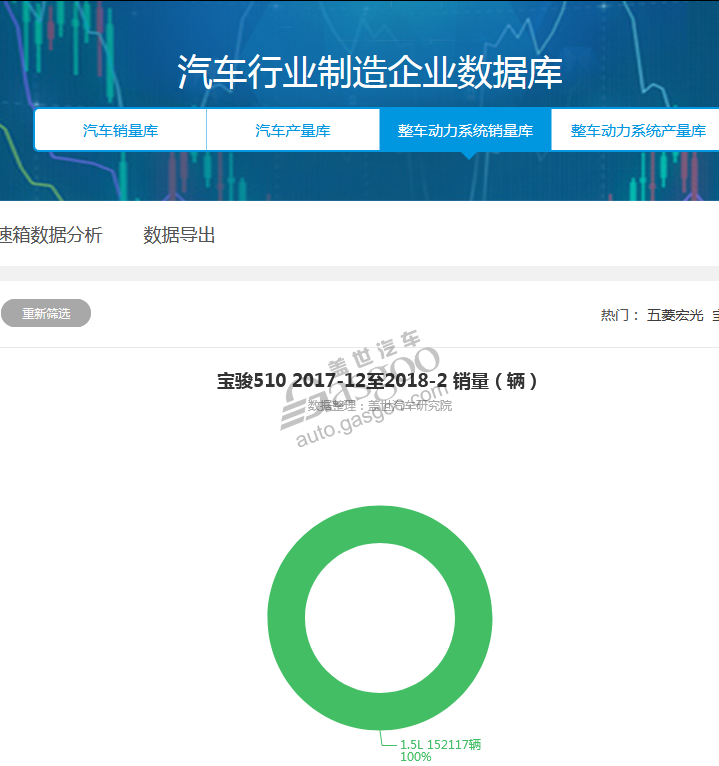Open the 数据导出 section

point(179,235)
